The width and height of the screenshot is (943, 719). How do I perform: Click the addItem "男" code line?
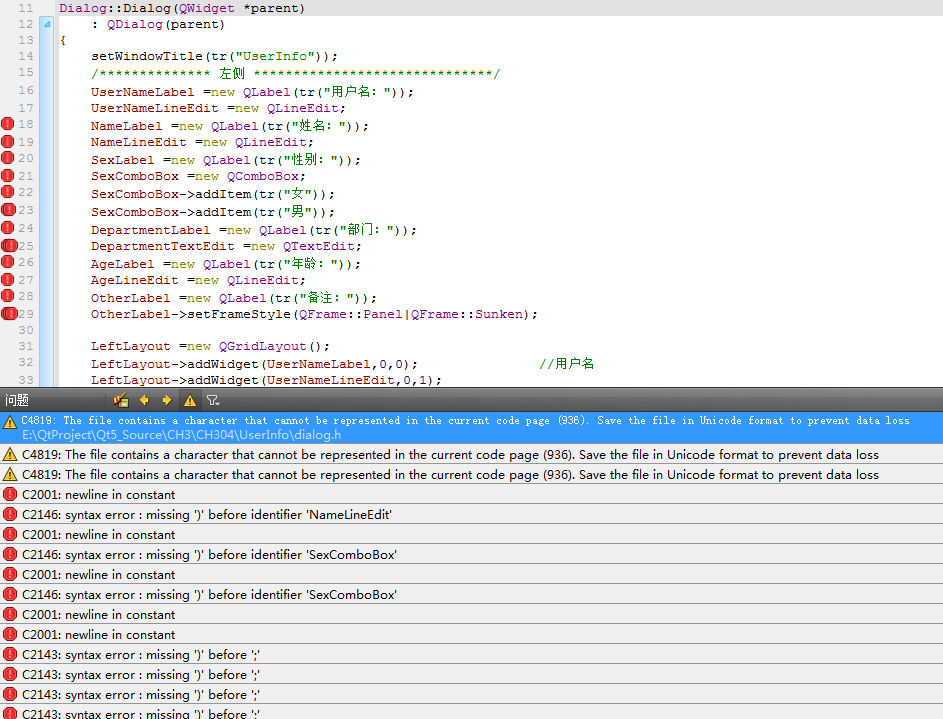(212, 212)
